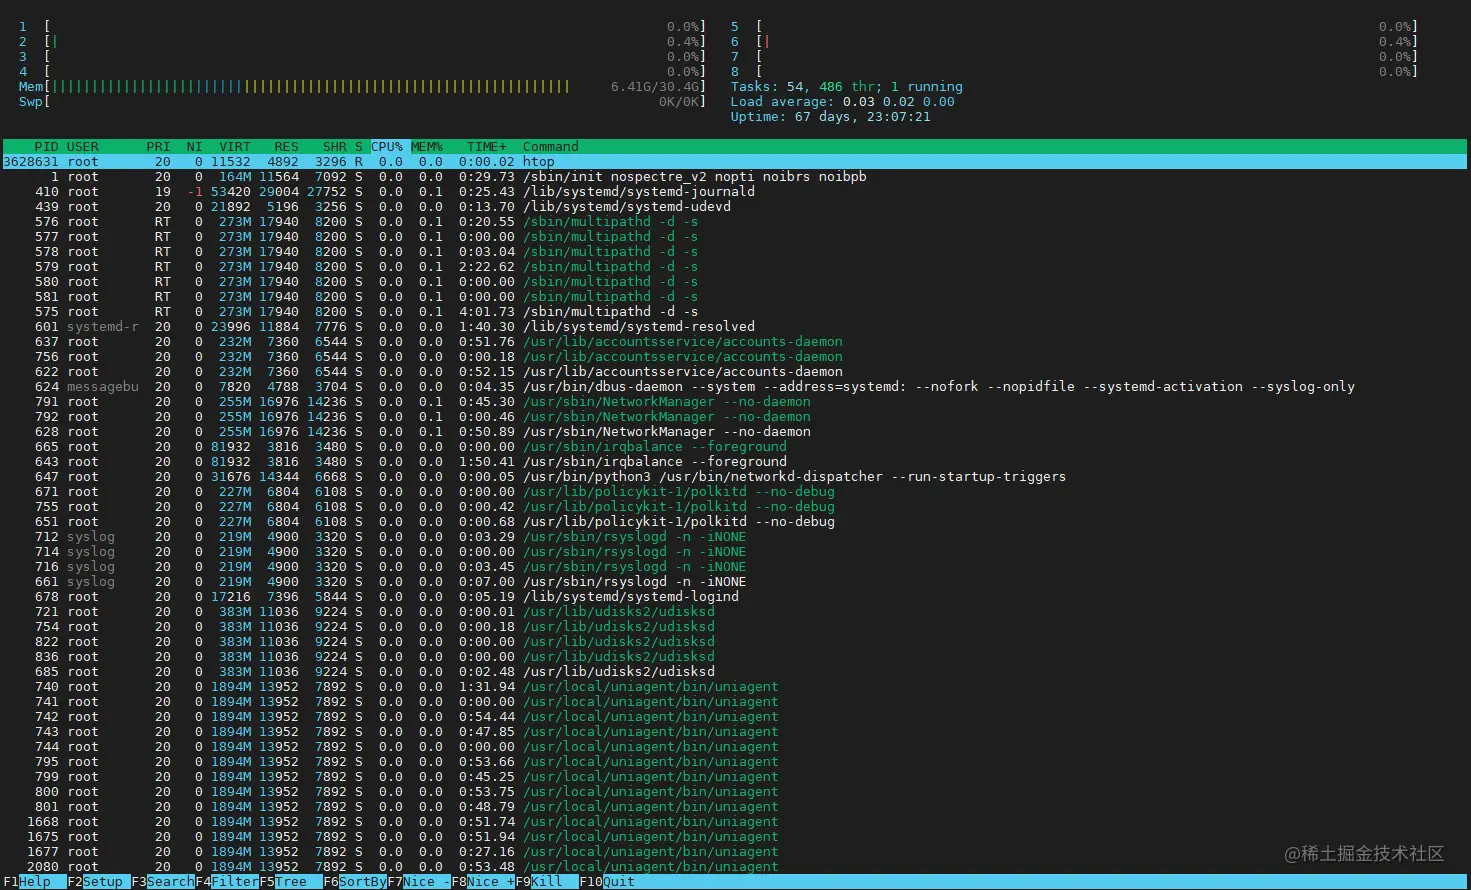This screenshot has height=890, width=1471.
Task: Select rsyslogd thread PID 712
Action: click(x=735, y=537)
